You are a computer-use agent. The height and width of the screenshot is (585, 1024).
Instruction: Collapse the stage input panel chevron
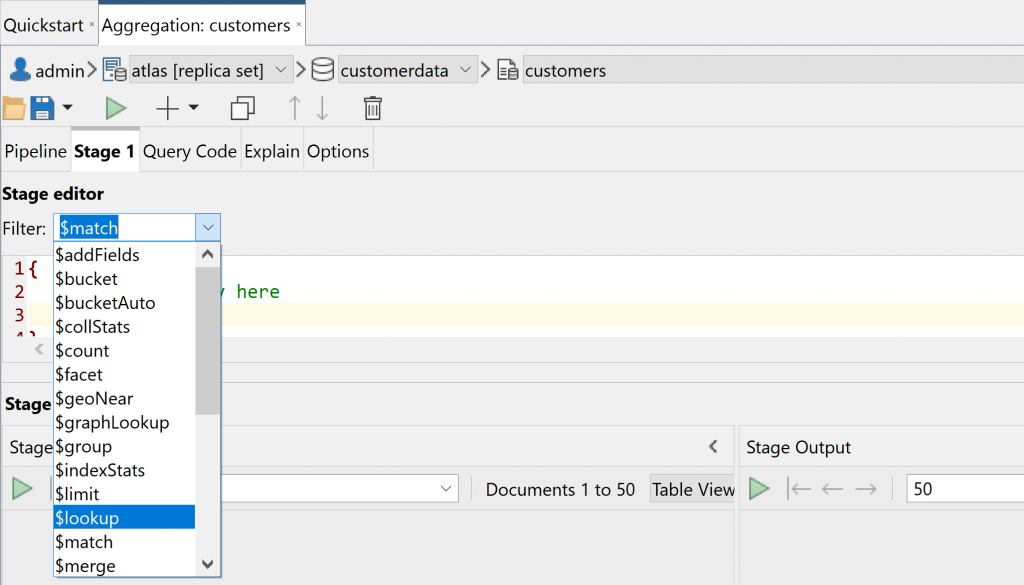click(713, 447)
